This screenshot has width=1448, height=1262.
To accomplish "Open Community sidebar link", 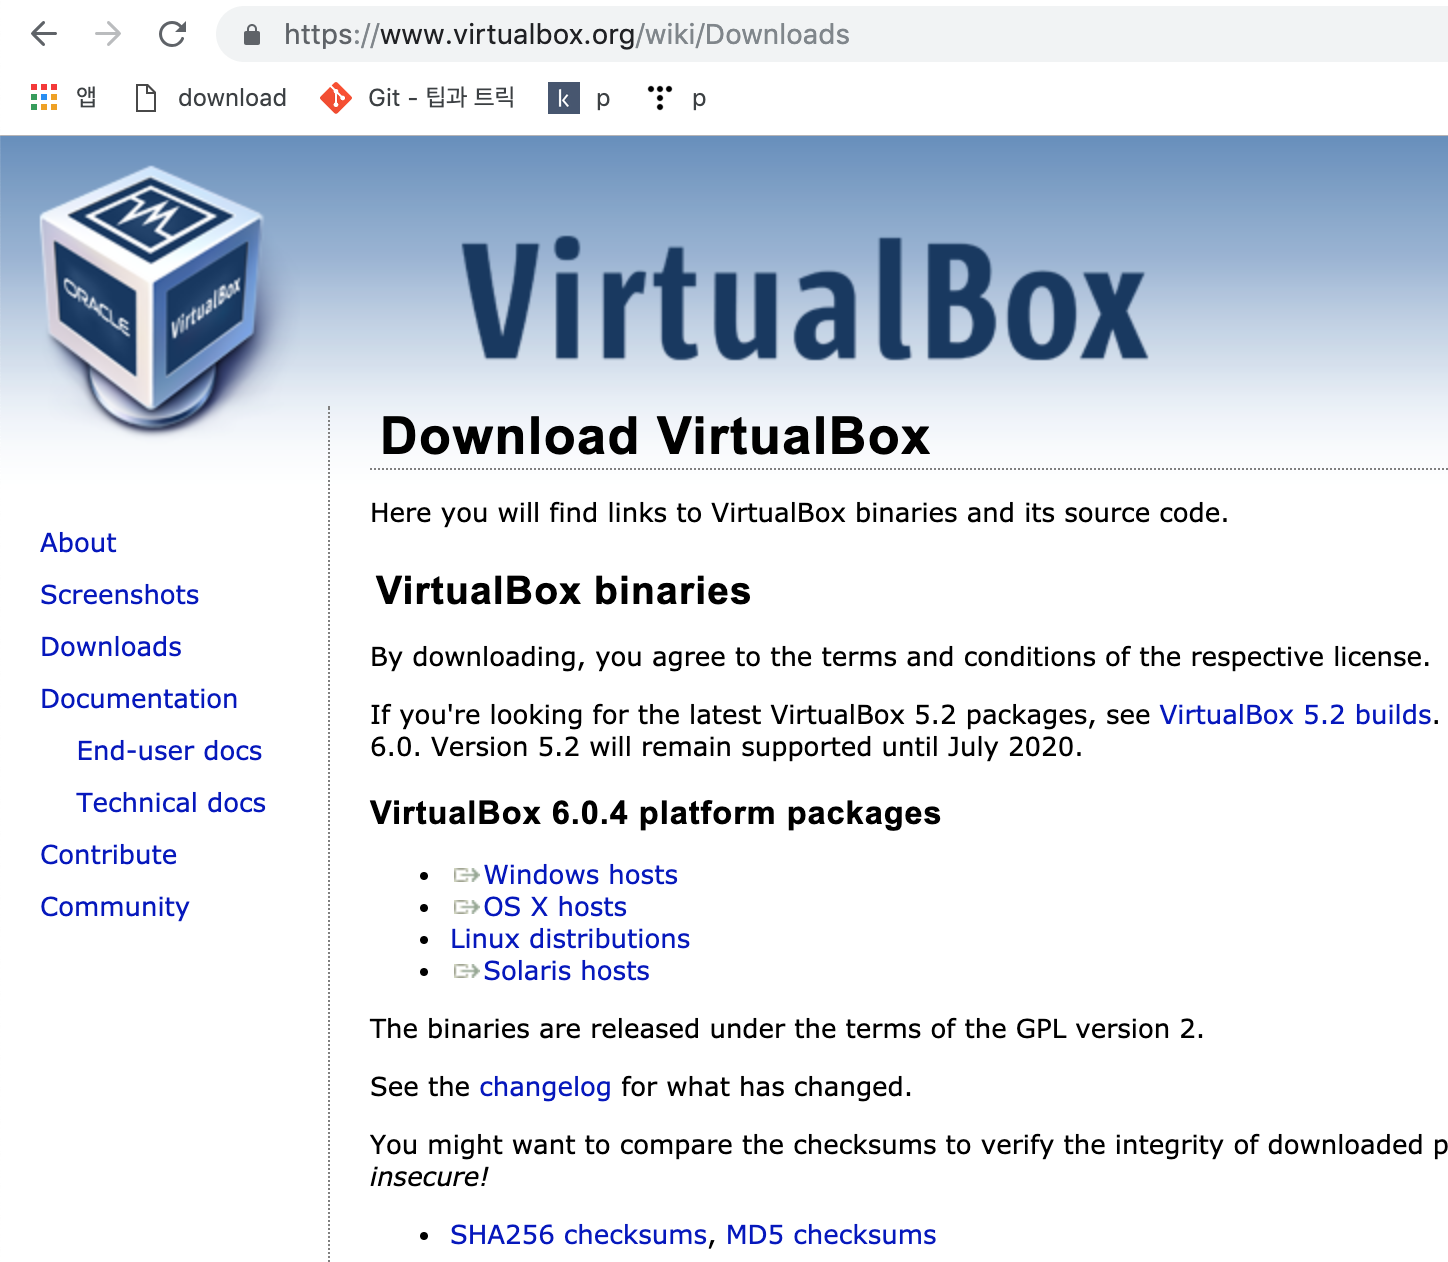I will coord(115,907).
